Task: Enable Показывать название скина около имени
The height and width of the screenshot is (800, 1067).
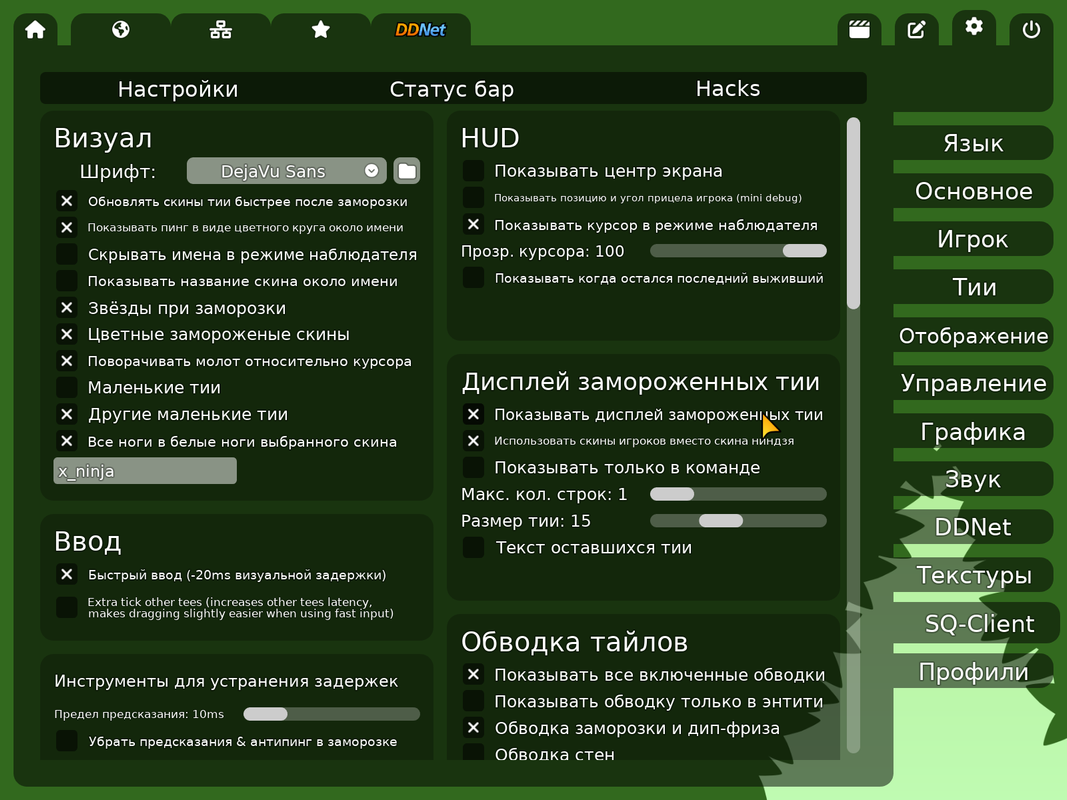Action: 67,280
